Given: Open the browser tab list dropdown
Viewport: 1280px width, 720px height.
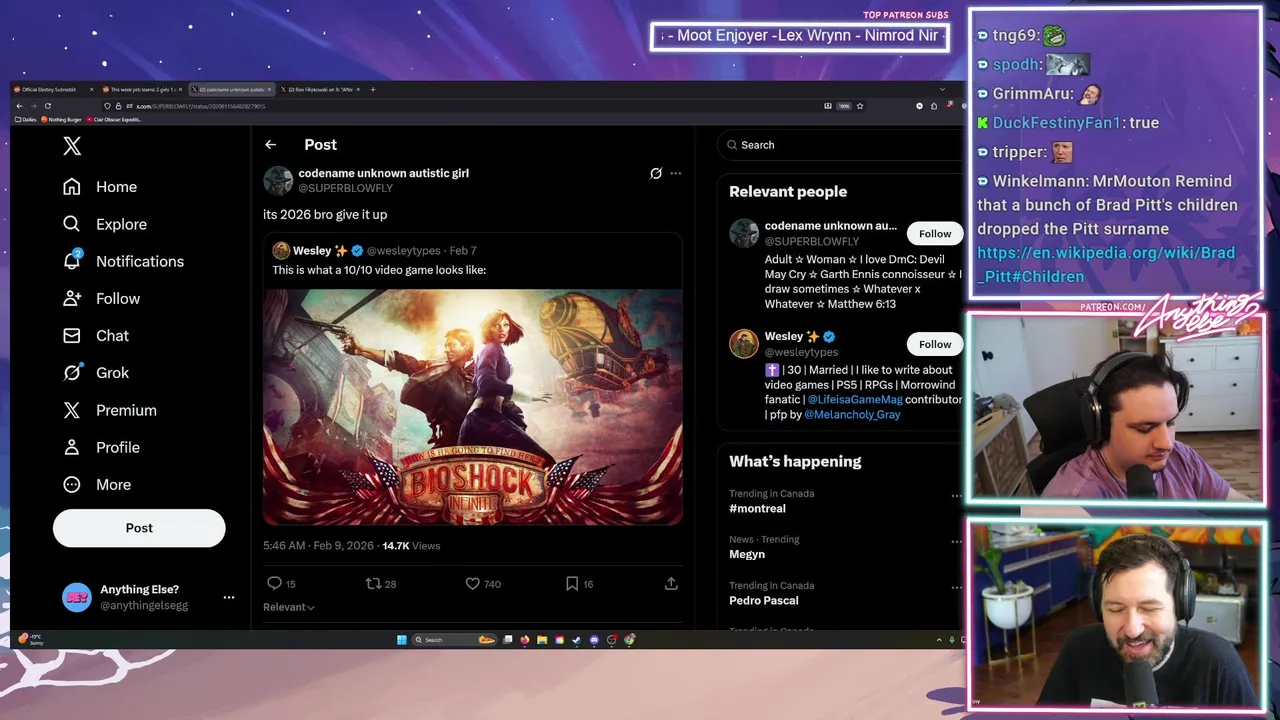Looking at the screenshot, I should 941,89.
